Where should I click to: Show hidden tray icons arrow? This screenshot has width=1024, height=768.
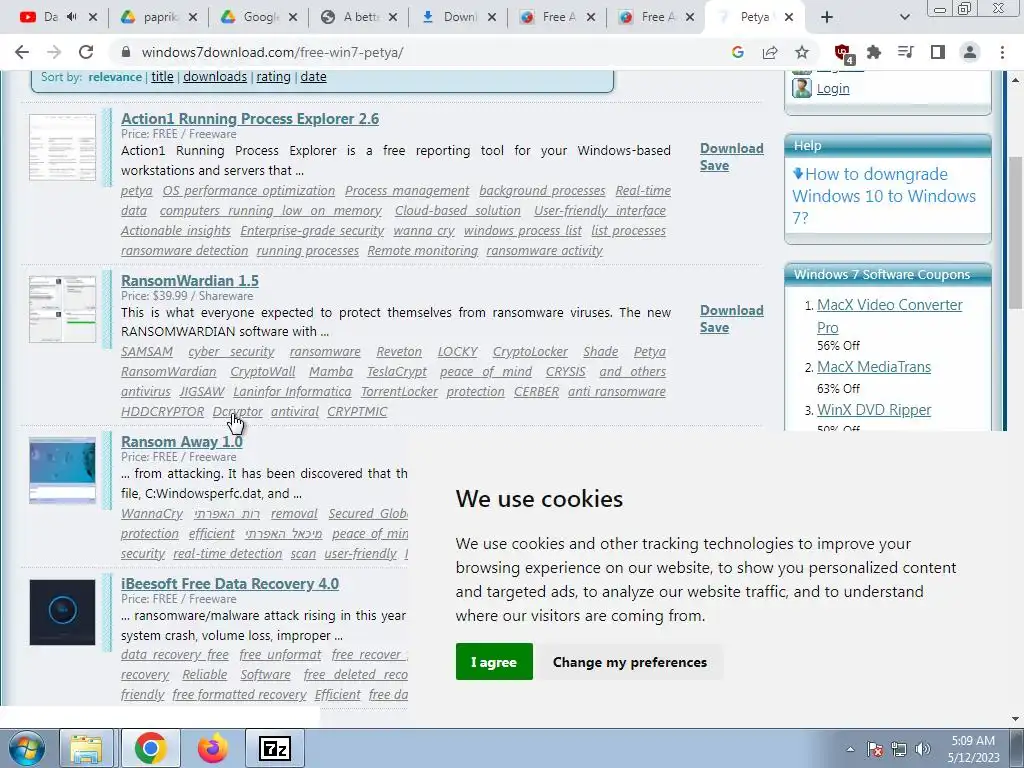point(850,749)
